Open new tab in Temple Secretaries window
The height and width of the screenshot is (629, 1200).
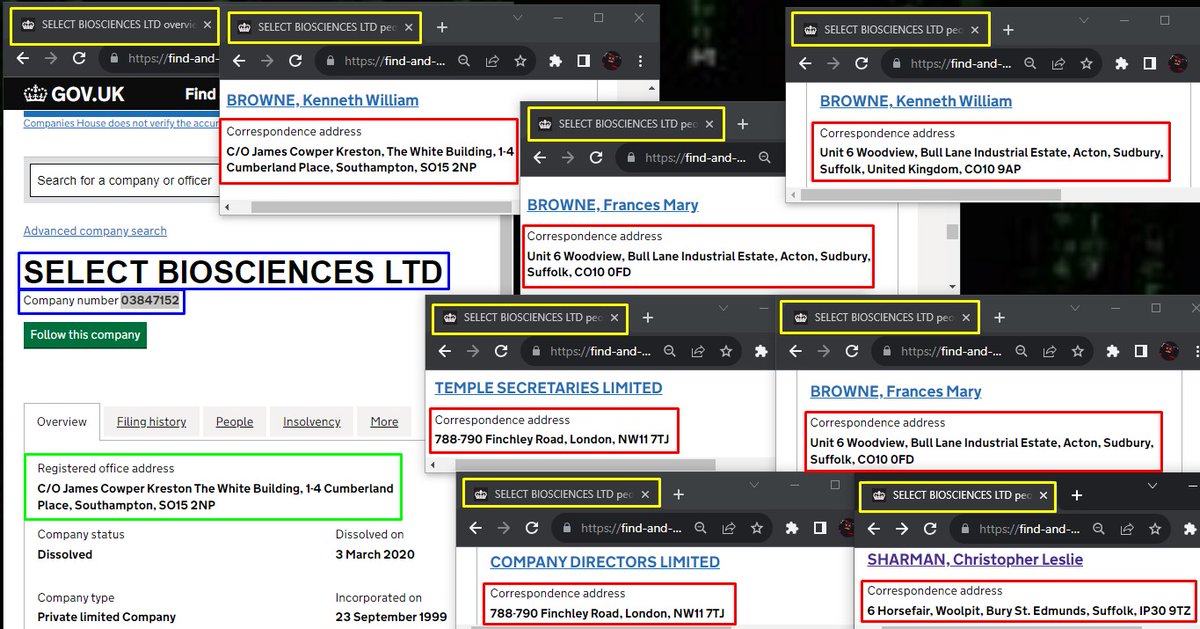[x=647, y=318]
